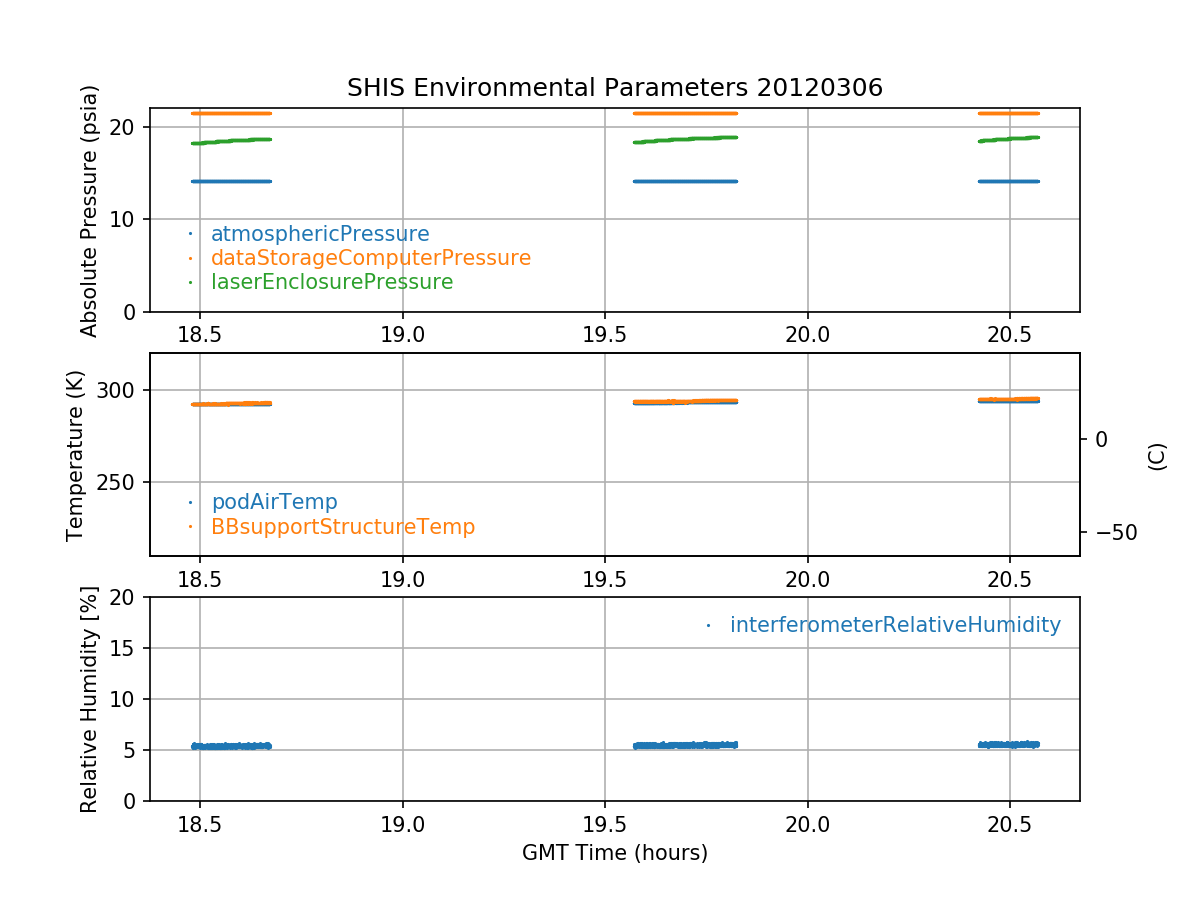Click the GMT Time (hours) axis label
This screenshot has height=900, width=1200.
[614, 853]
